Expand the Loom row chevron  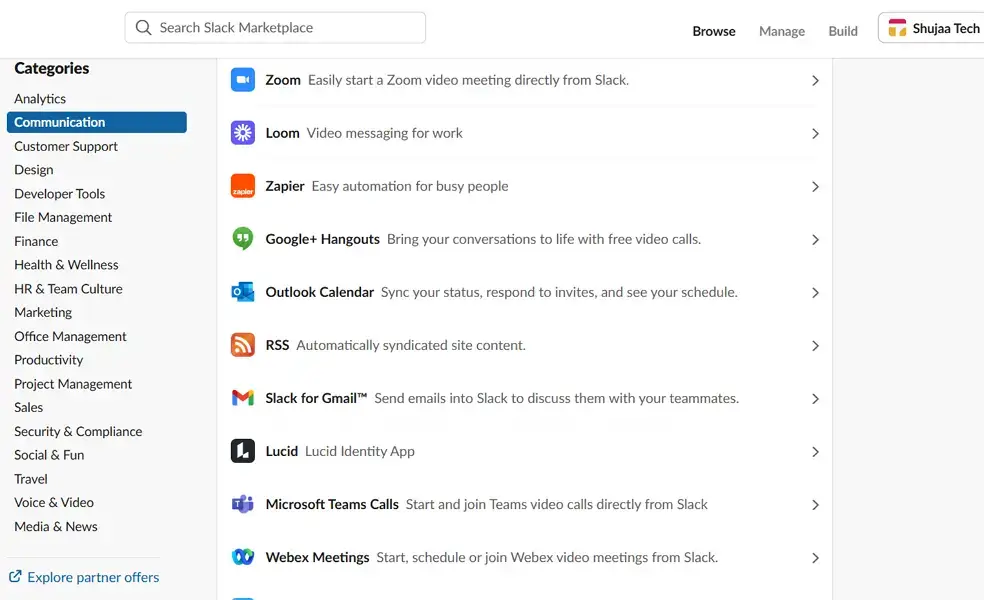[815, 134]
